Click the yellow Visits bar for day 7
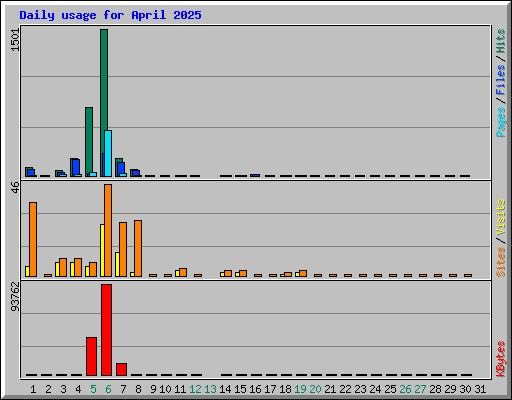Screen dimensions: 512x400 (x=117, y=264)
